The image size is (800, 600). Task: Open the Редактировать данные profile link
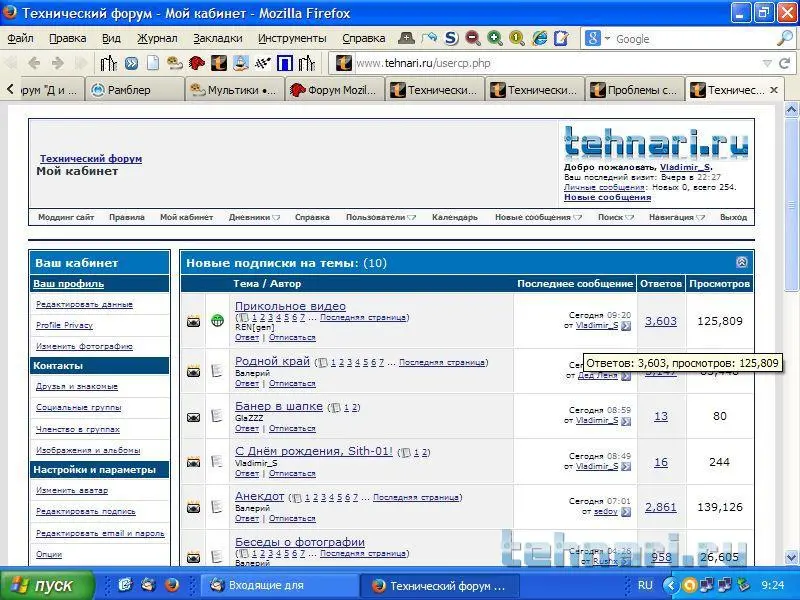pos(84,305)
